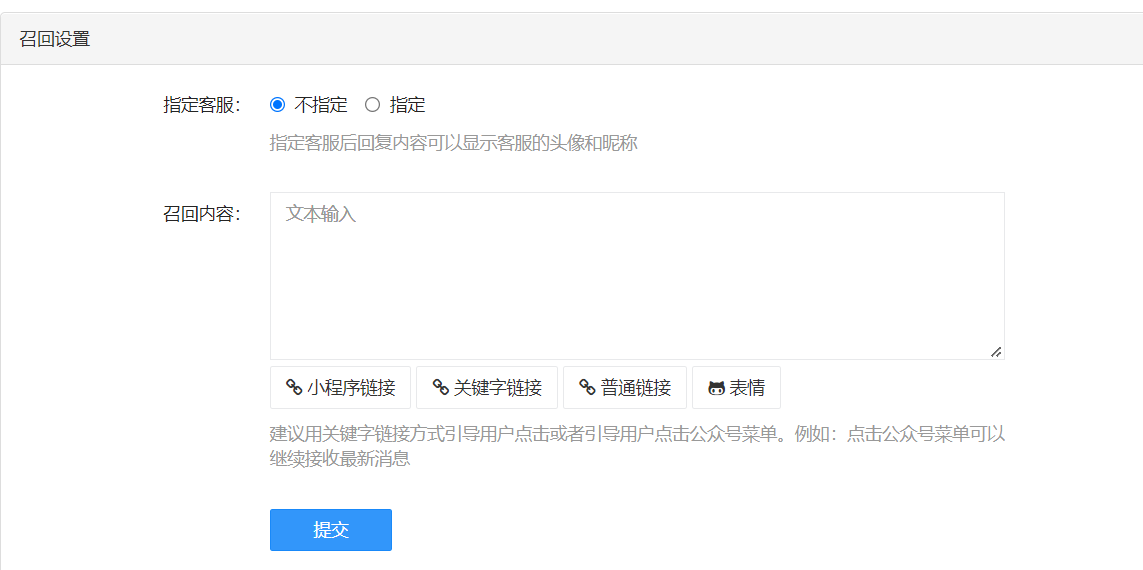
Task: Click the hint text about 头像和昵称
Action: tap(453, 143)
